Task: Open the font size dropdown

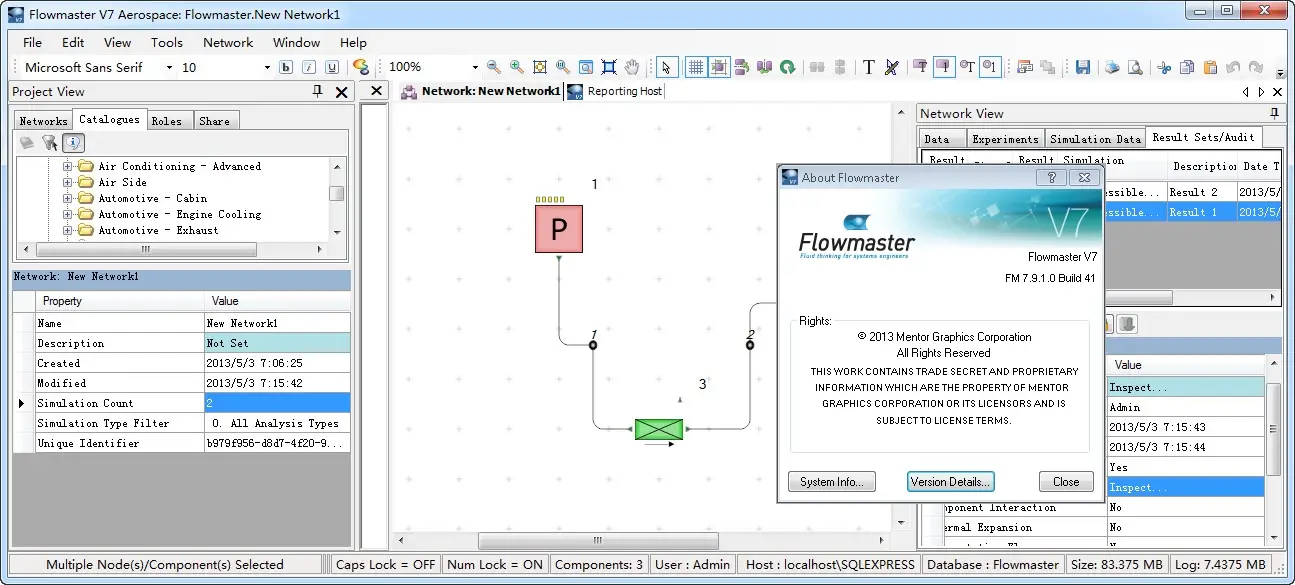Action: [267, 67]
